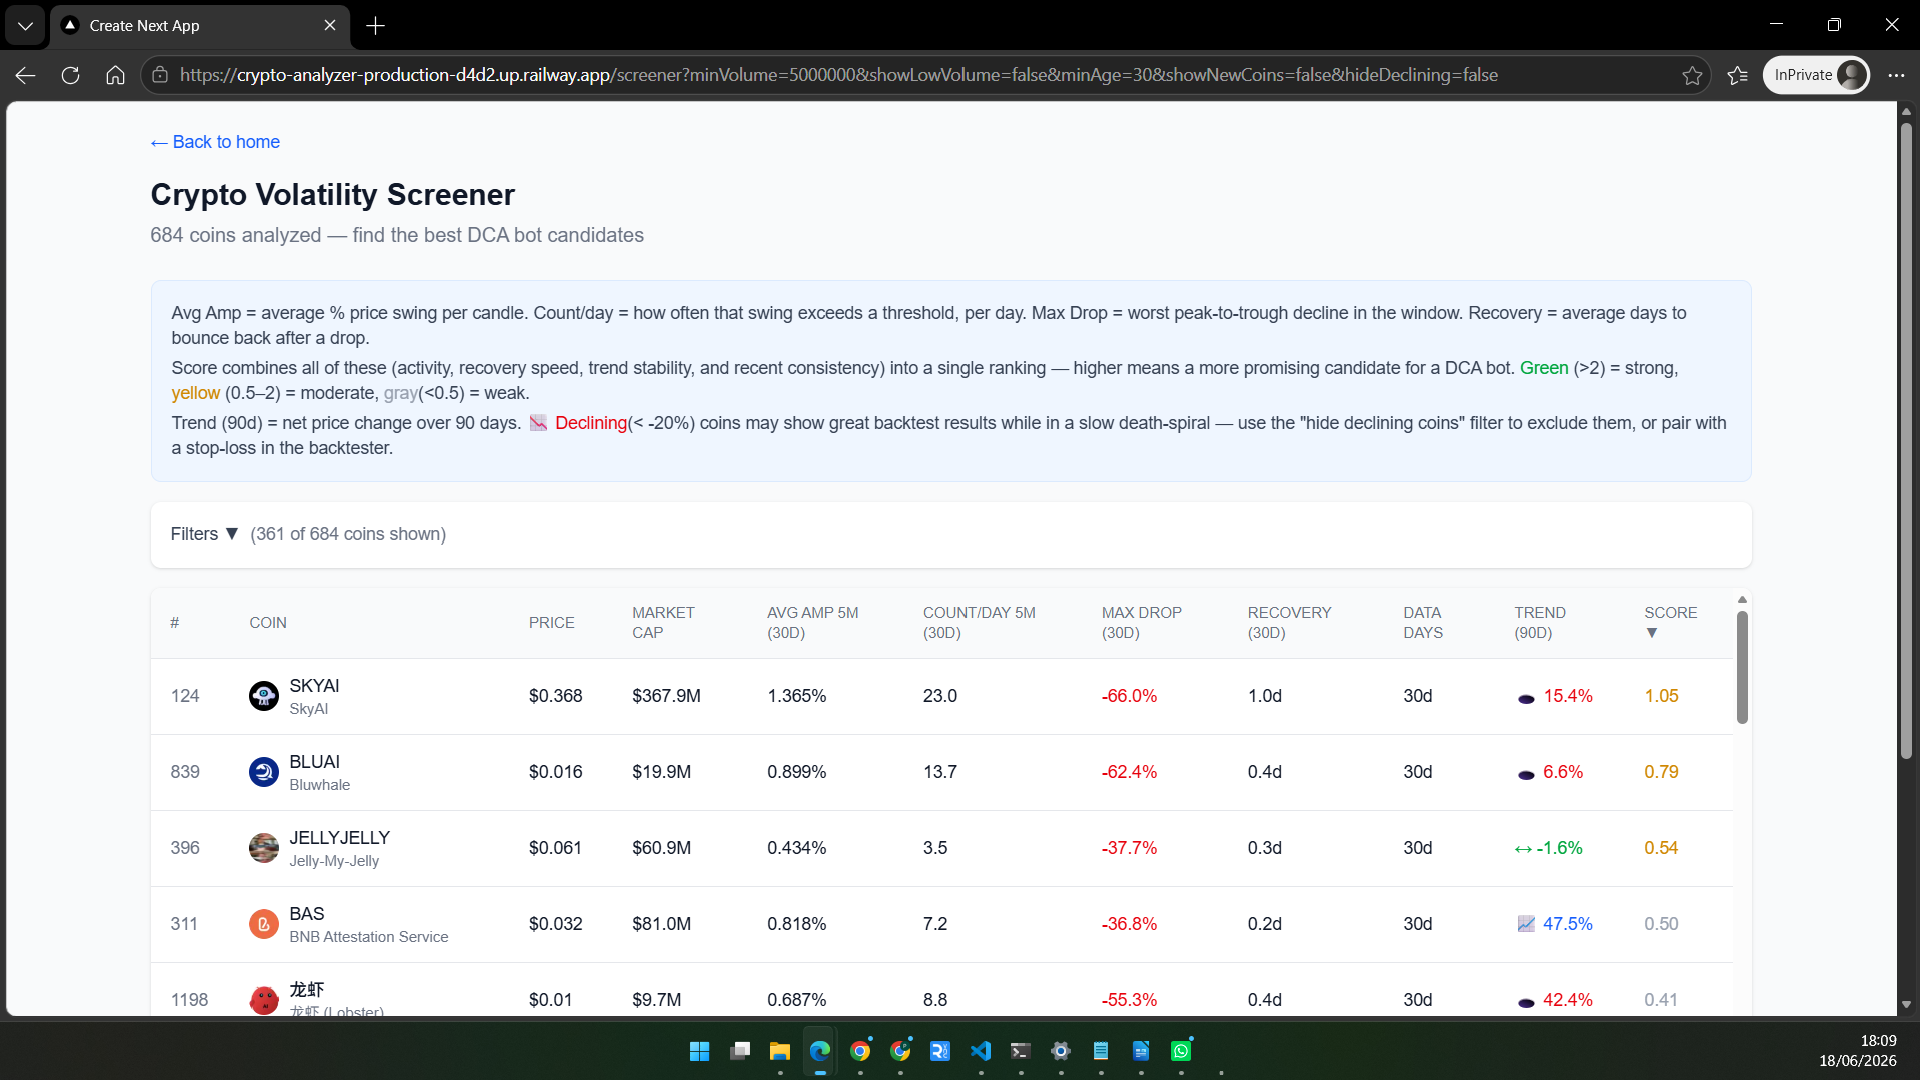Click the page's vertical scrollbar thumb

tap(1906, 440)
